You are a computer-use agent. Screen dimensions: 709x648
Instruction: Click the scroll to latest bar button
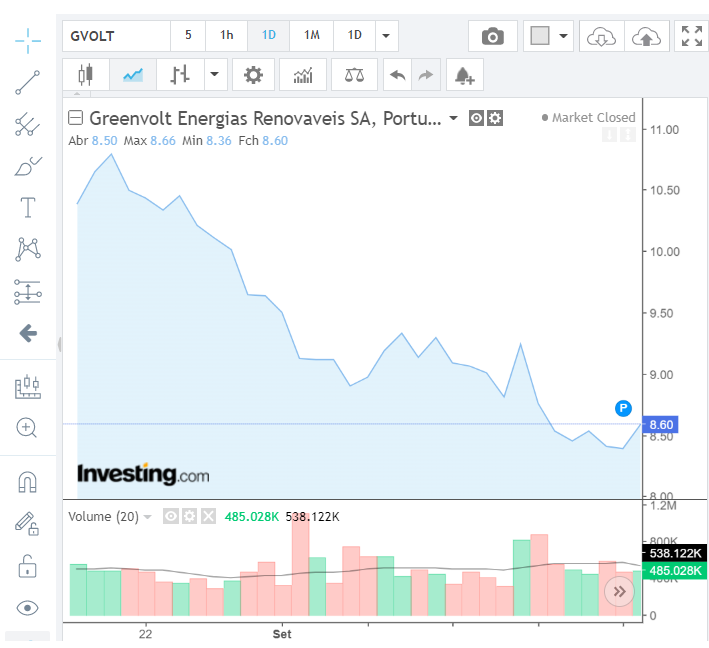[x=619, y=591]
